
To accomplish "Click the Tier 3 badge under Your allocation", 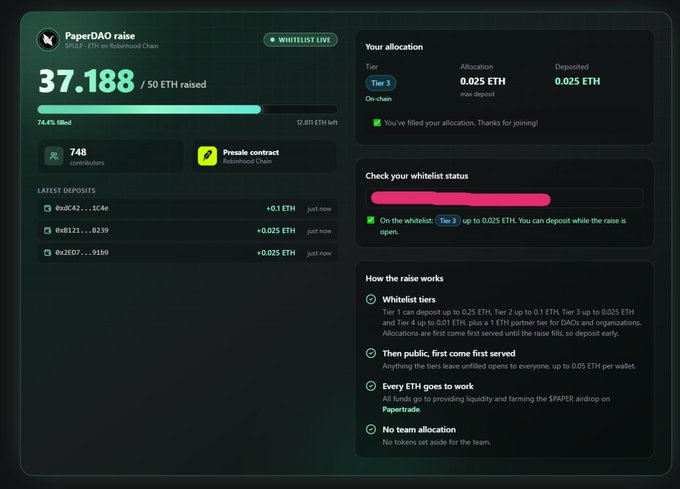I will pyautogui.click(x=380, y=83).
